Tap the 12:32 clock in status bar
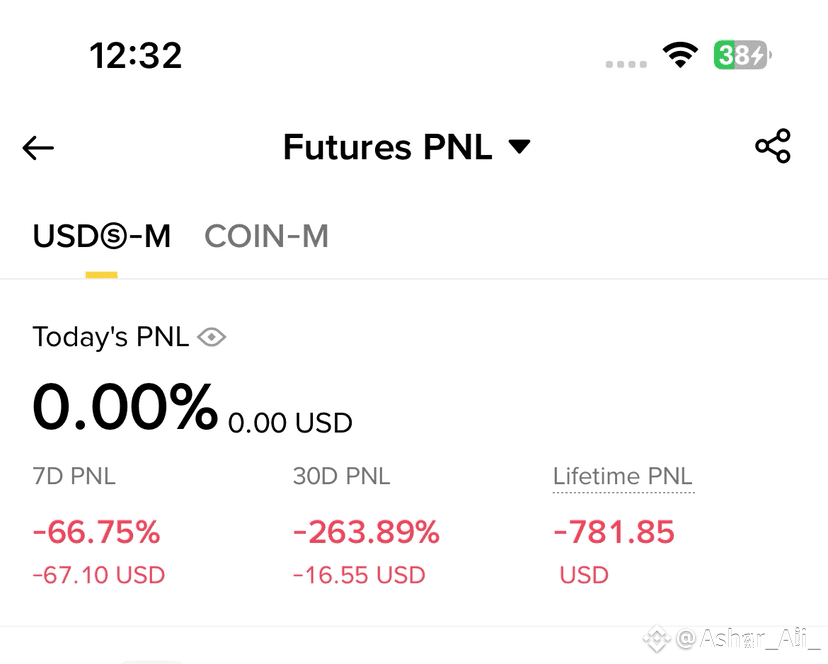The image size is (828, 664). [x=136, y=55]
